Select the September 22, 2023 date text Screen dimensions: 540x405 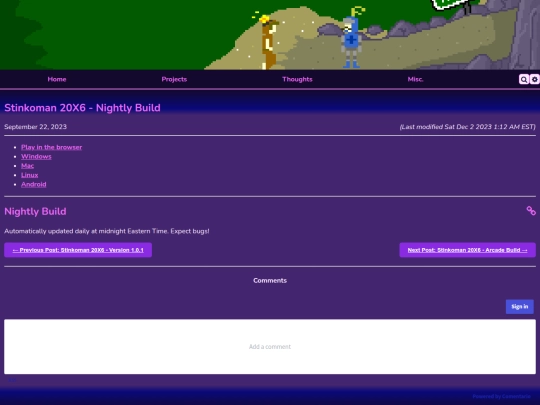35,127
